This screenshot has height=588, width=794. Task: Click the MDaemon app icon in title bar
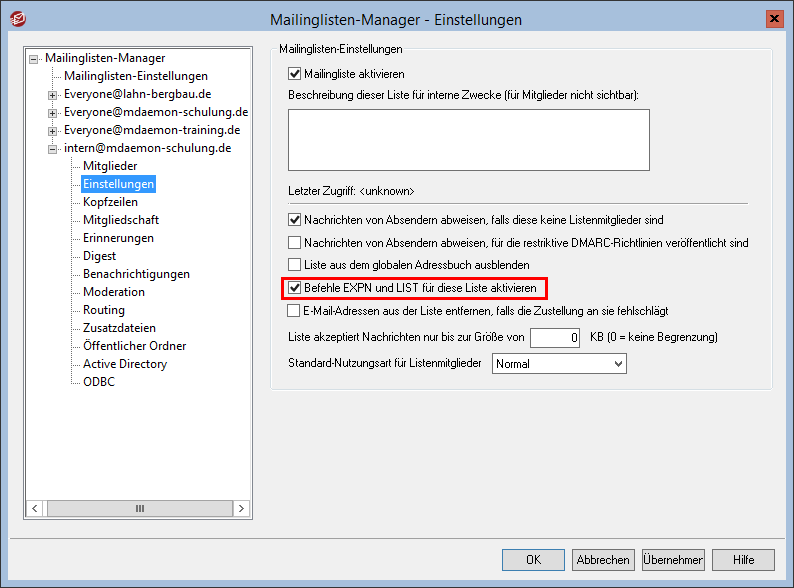point(14,19)
